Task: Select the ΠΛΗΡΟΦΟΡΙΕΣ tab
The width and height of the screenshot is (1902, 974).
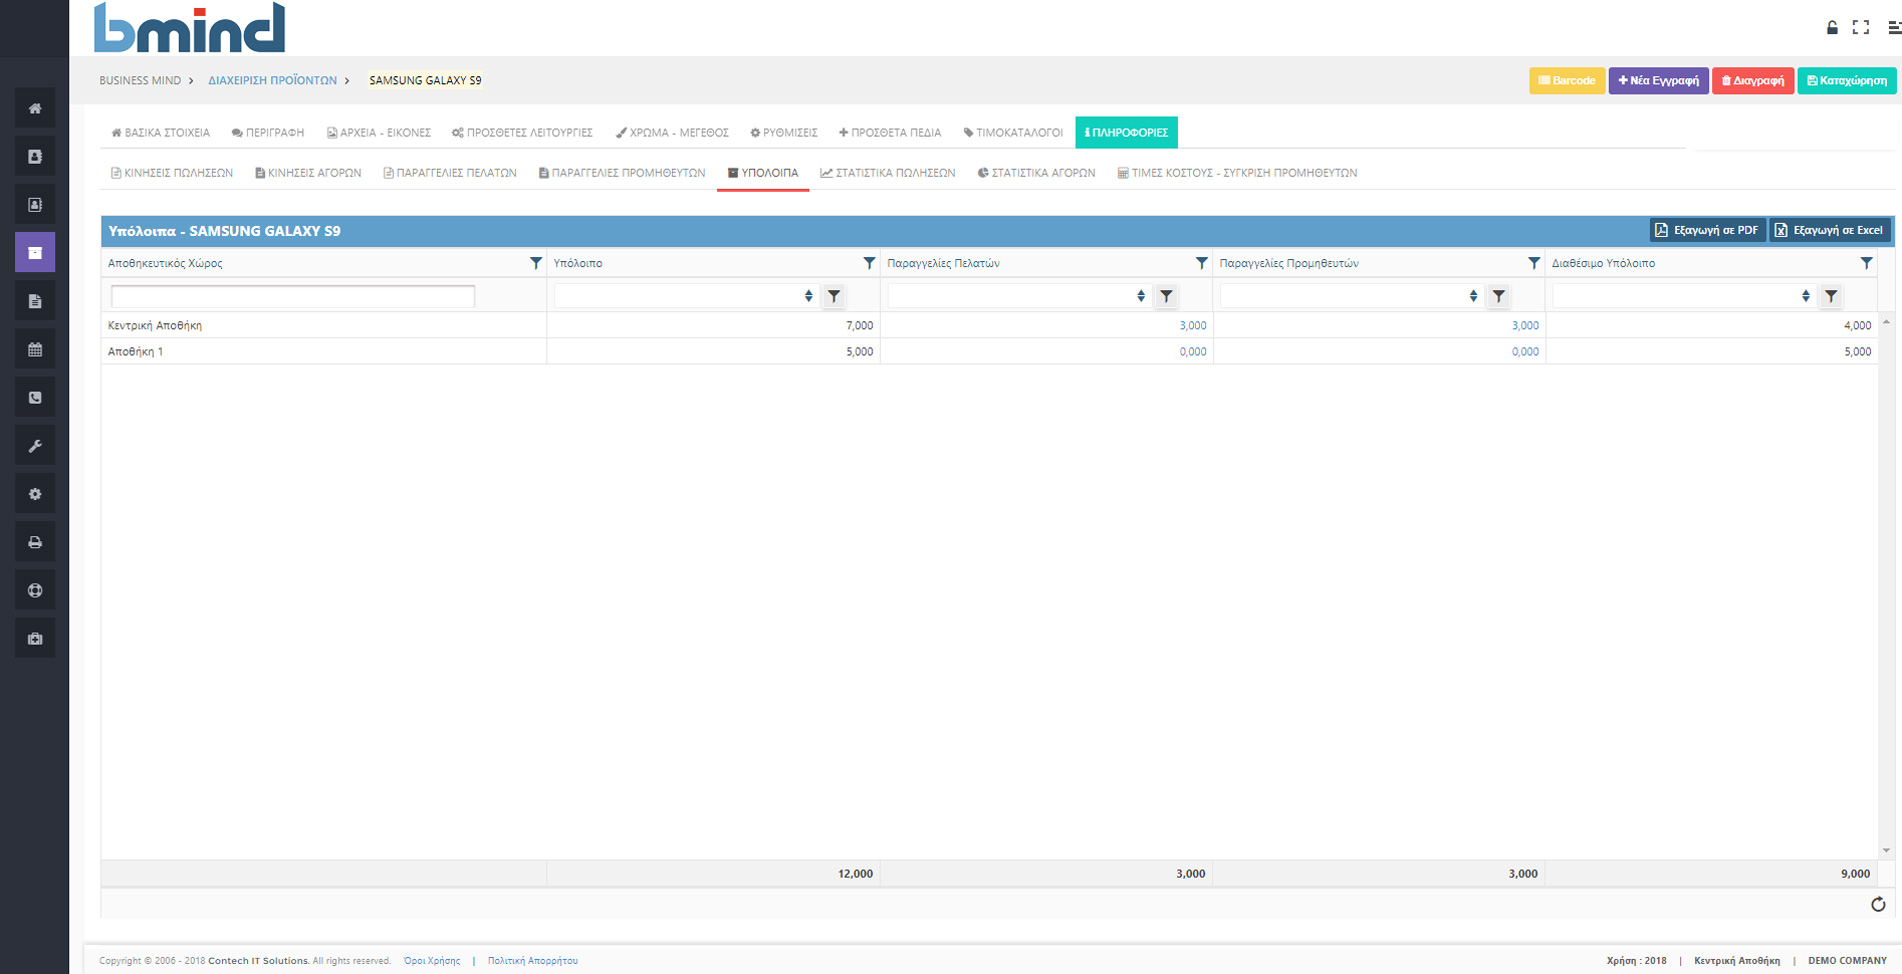Action: point(1126,132)
